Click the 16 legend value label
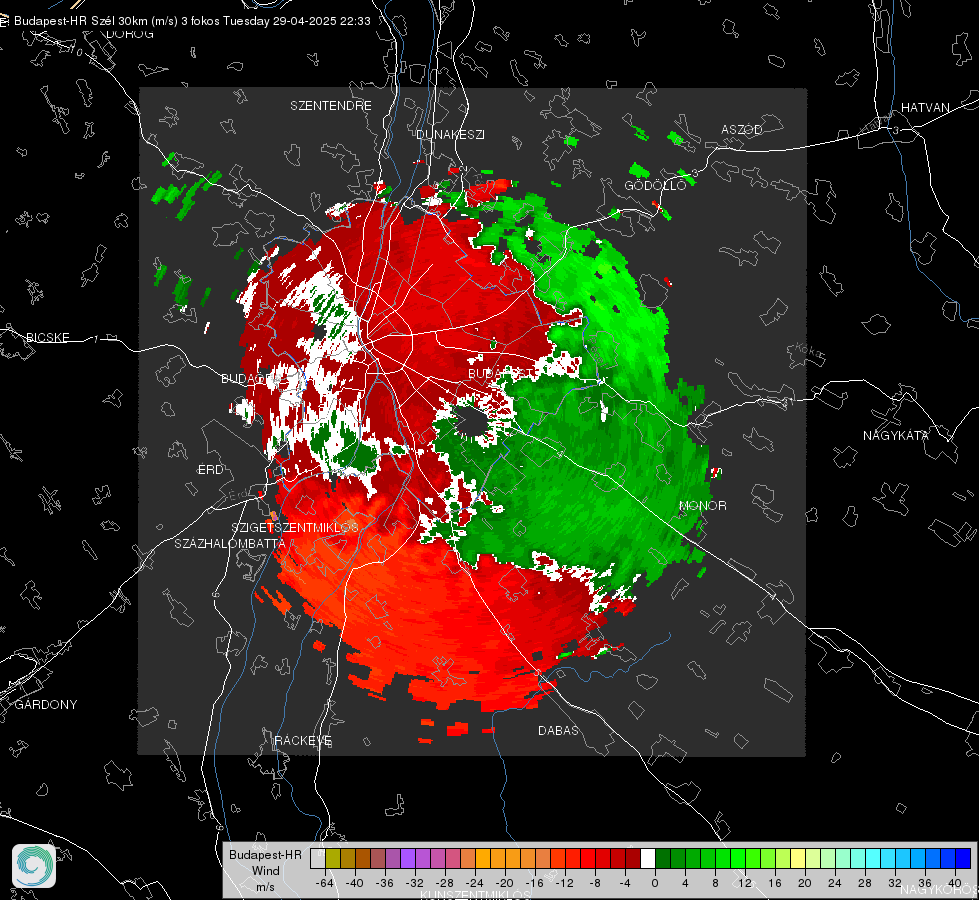 [775, 883]
